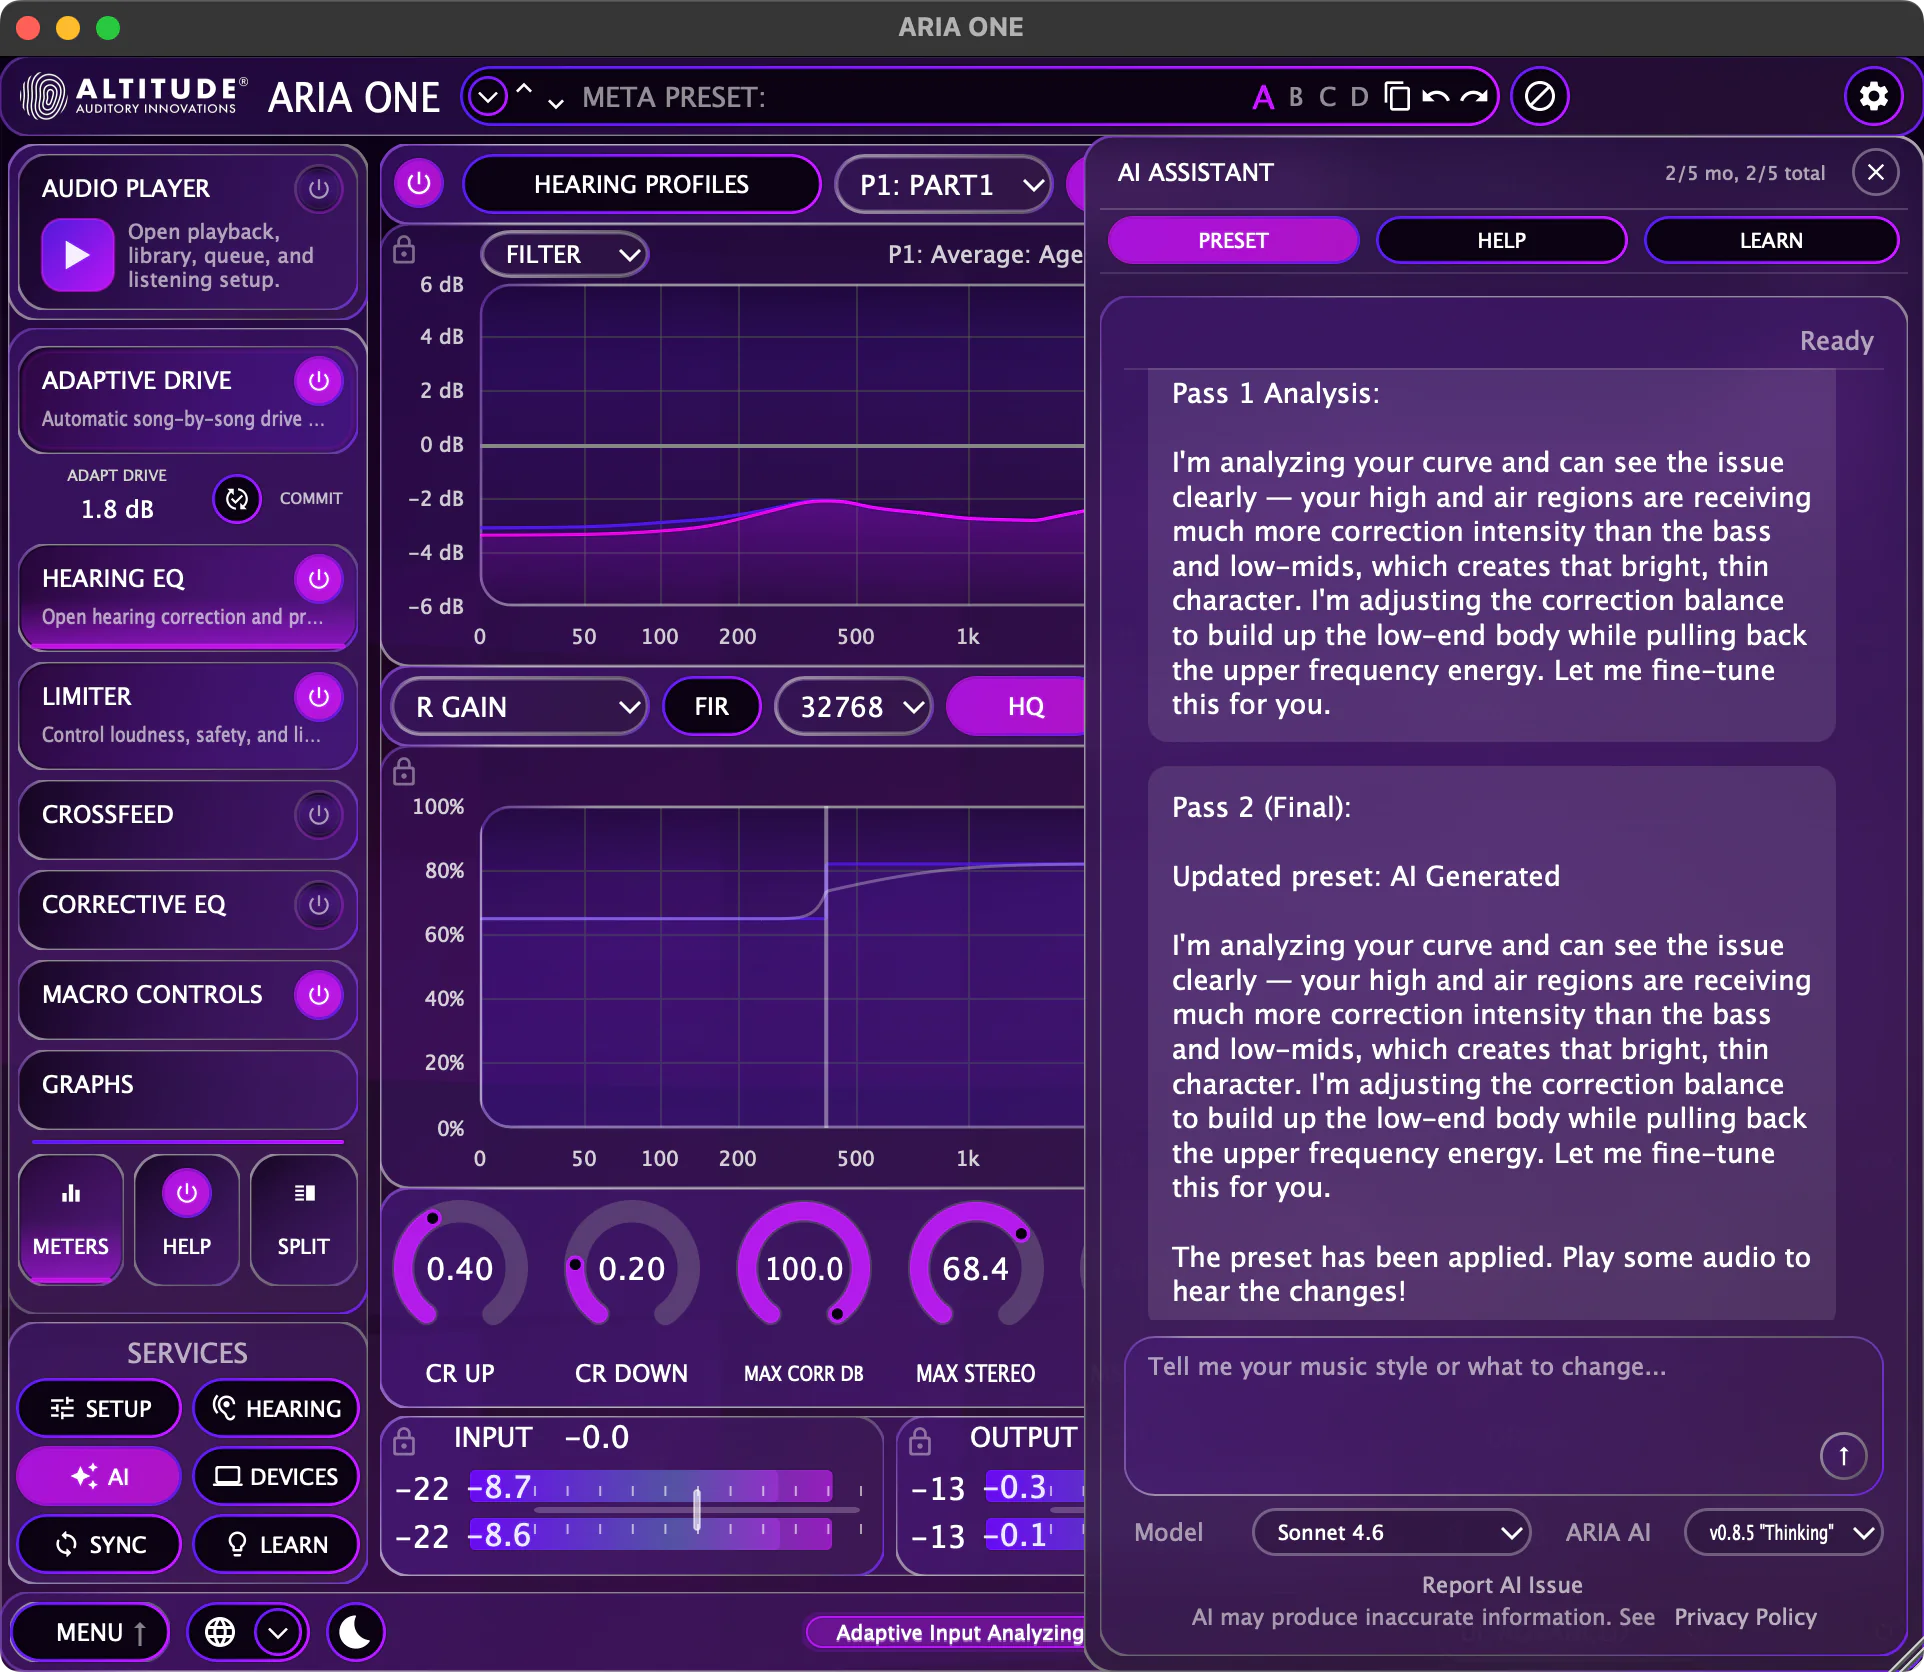The image size is (1924, 1672).
Task: Open the Meters view
Action: tap(71, 1220)
